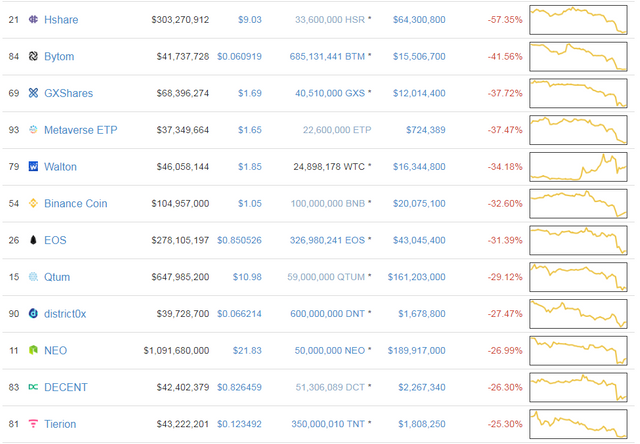Open Binance Coin price graph thumbnail
This screenshot has width=640, height=444.
(580, 203)
